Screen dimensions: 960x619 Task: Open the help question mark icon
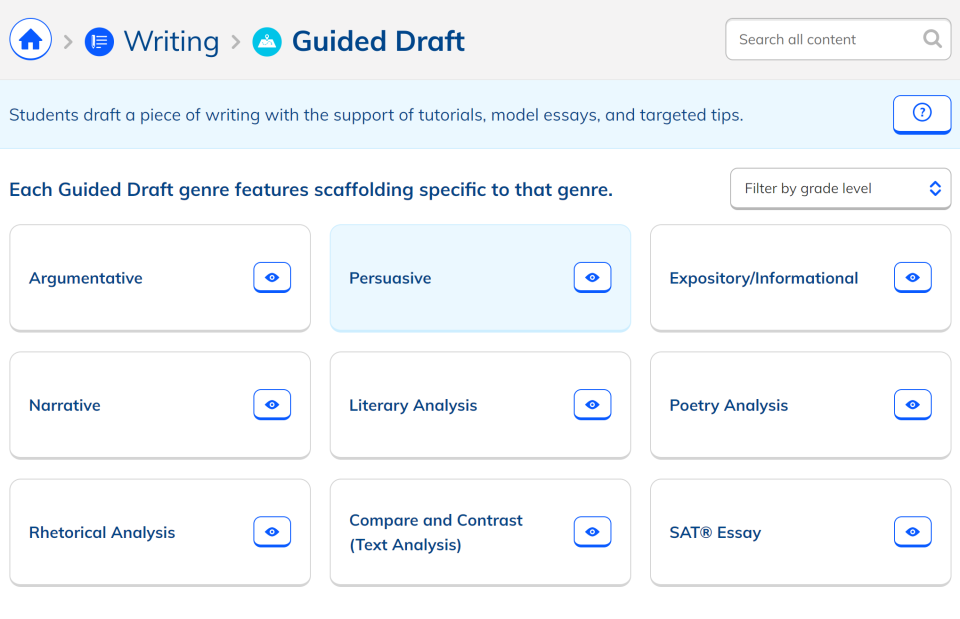pyautogui.click(x=921, y=114)
